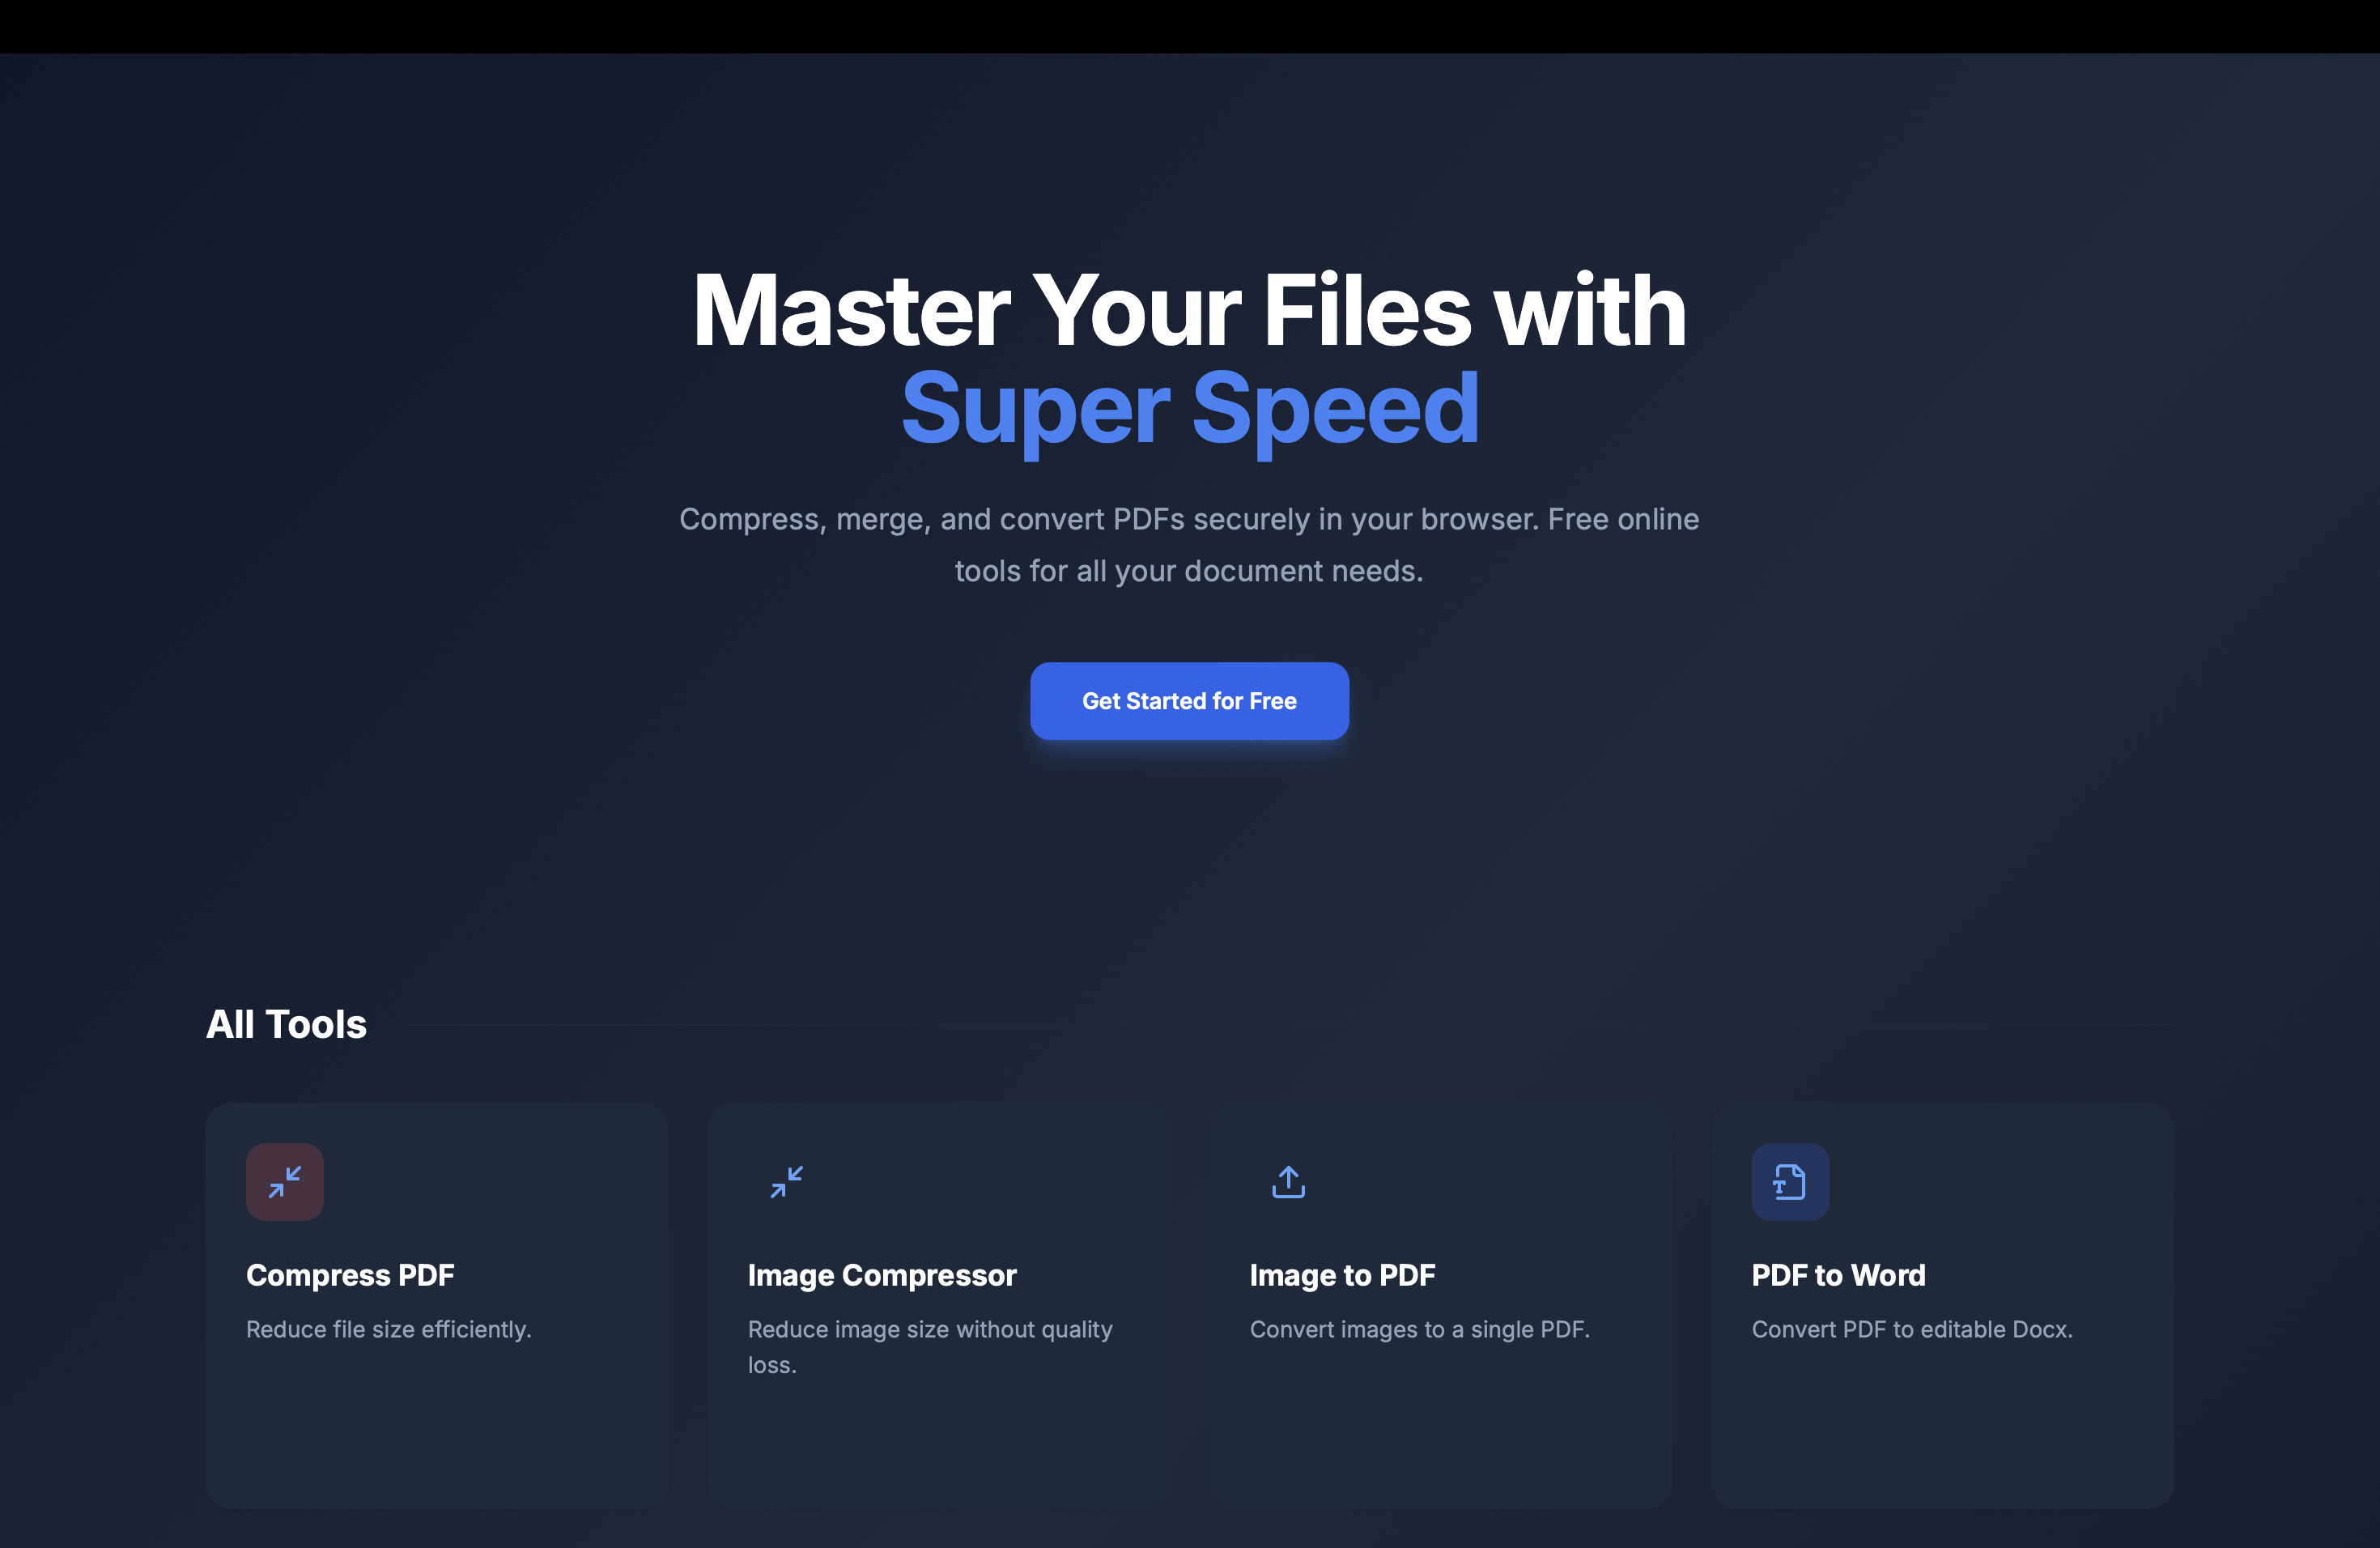Click the hero subtitle description text
This screenshot has width=2380, height=1548.
1189,544
